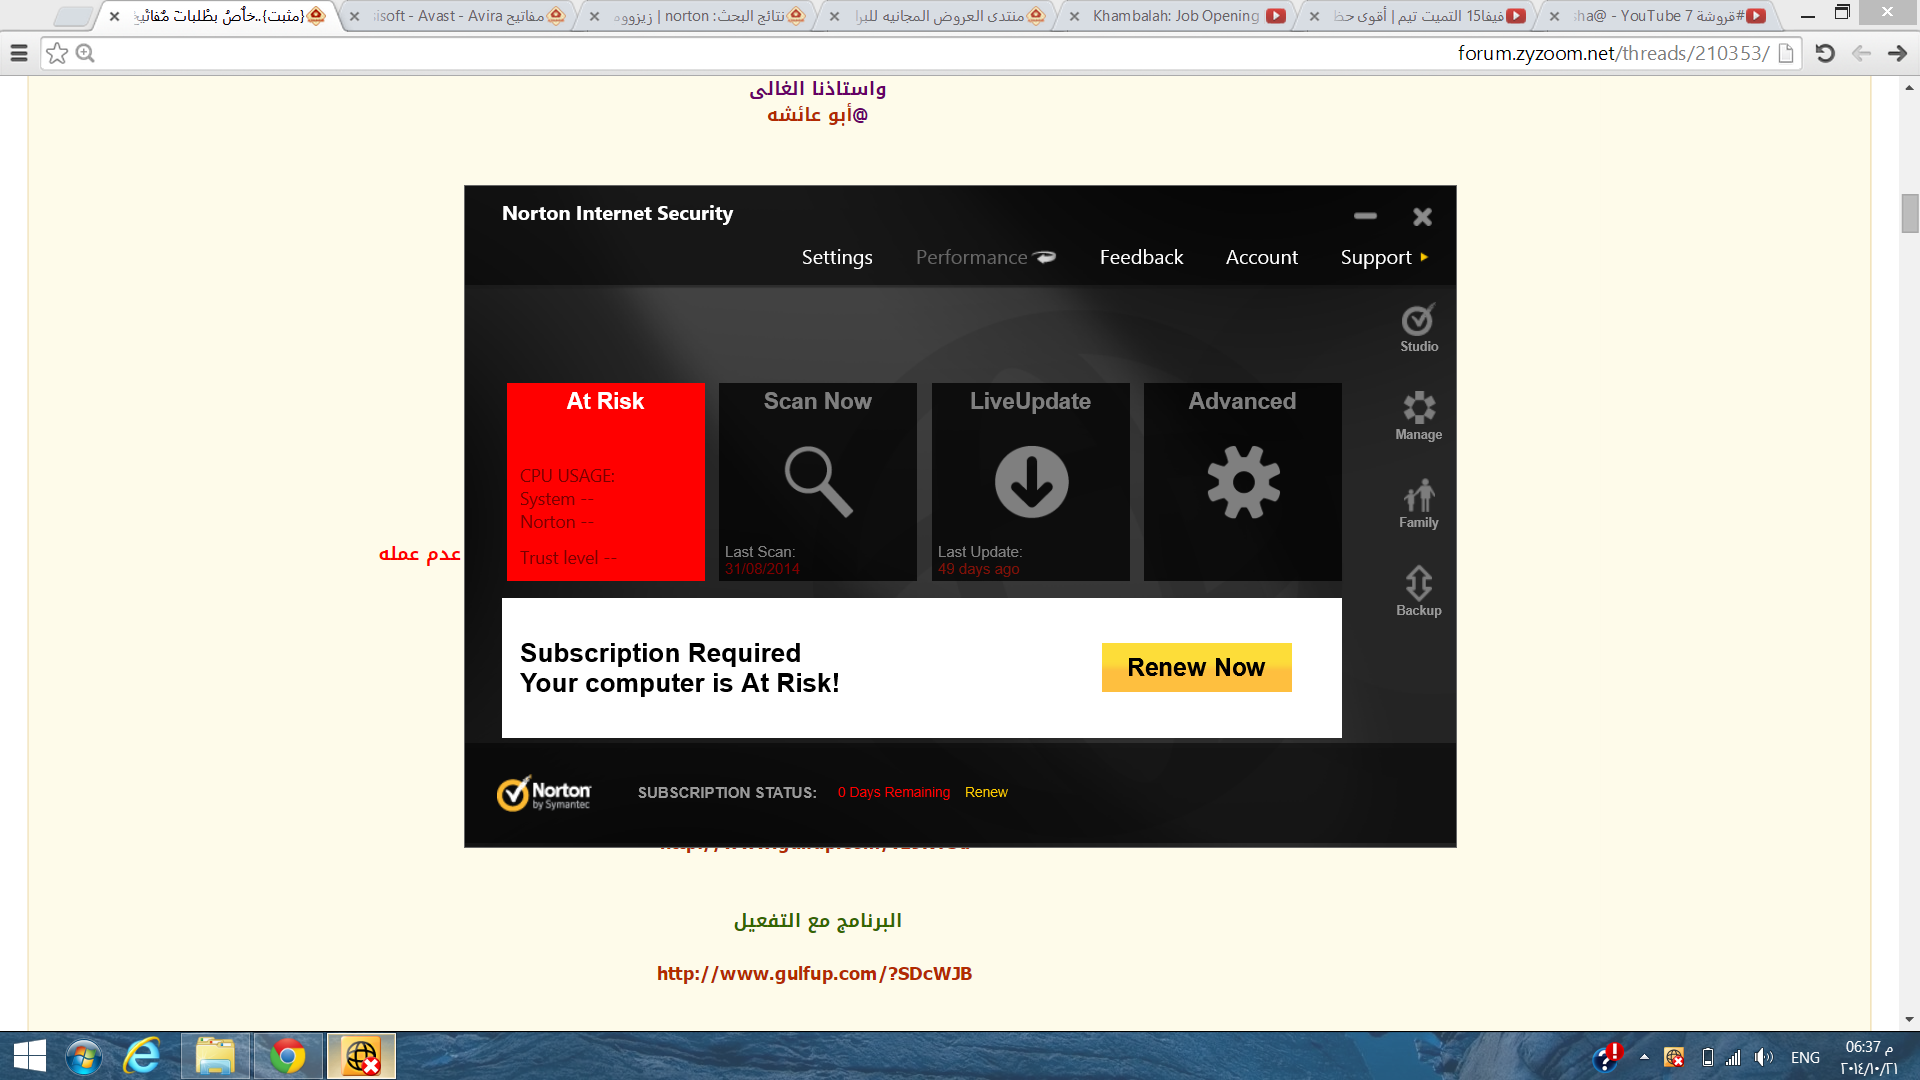Image resolution: width=1920 pixels, height=1080 pixels.
Task: Switch to the YouTube 7 tab
Action: 1659,16
